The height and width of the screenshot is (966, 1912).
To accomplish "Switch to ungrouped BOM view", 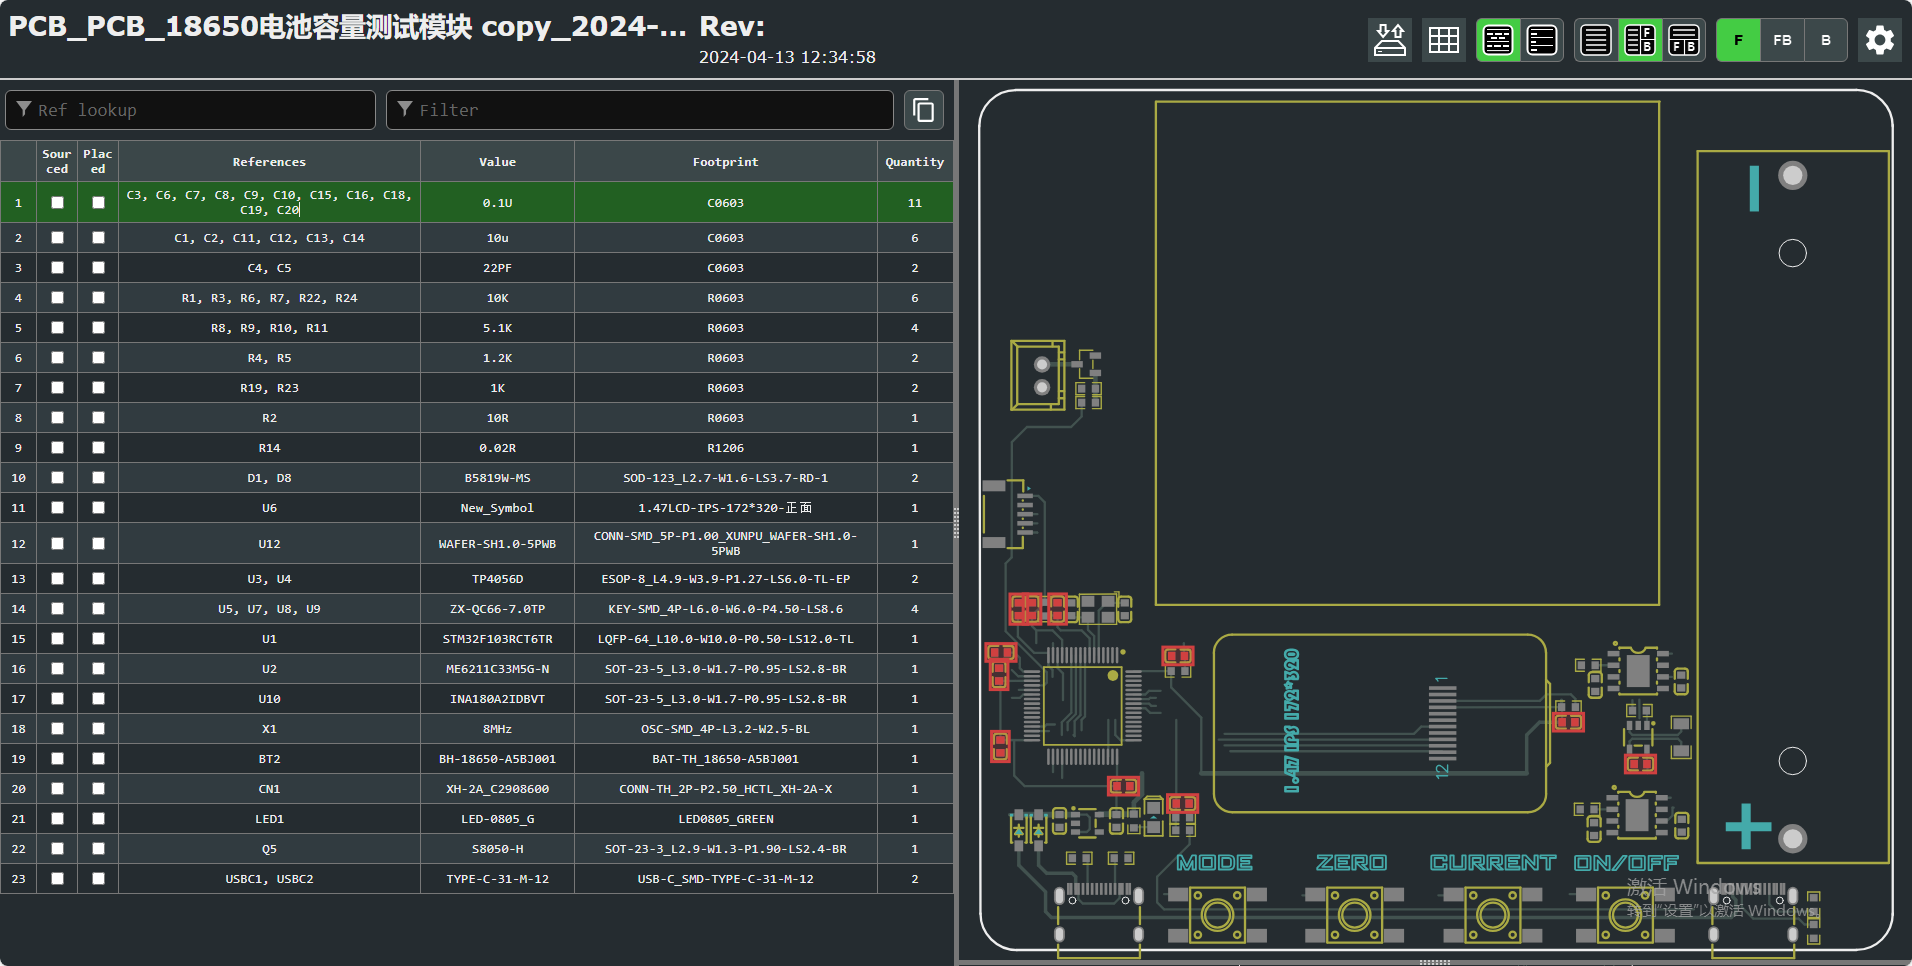I will pyautogui.click(x=1542, y=40).
